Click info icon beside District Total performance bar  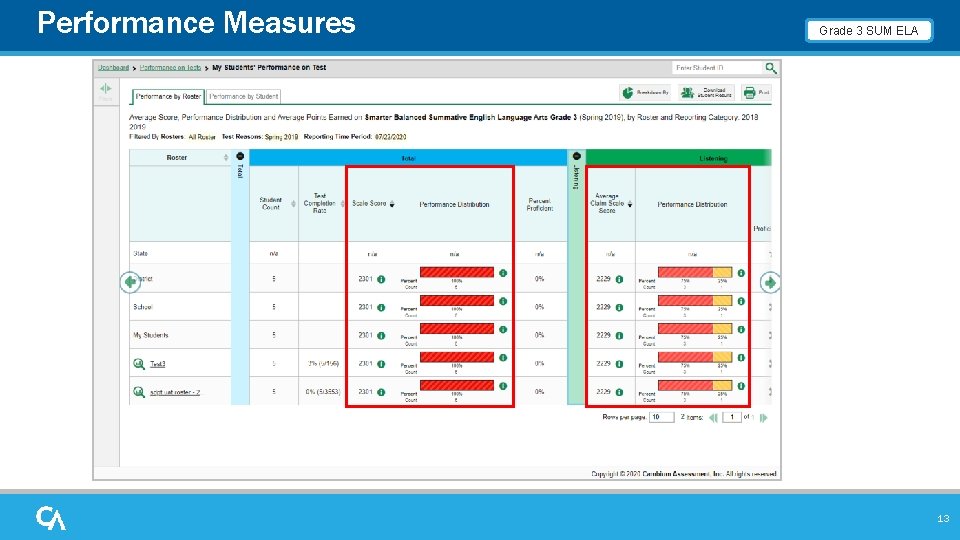coord(503,273)
